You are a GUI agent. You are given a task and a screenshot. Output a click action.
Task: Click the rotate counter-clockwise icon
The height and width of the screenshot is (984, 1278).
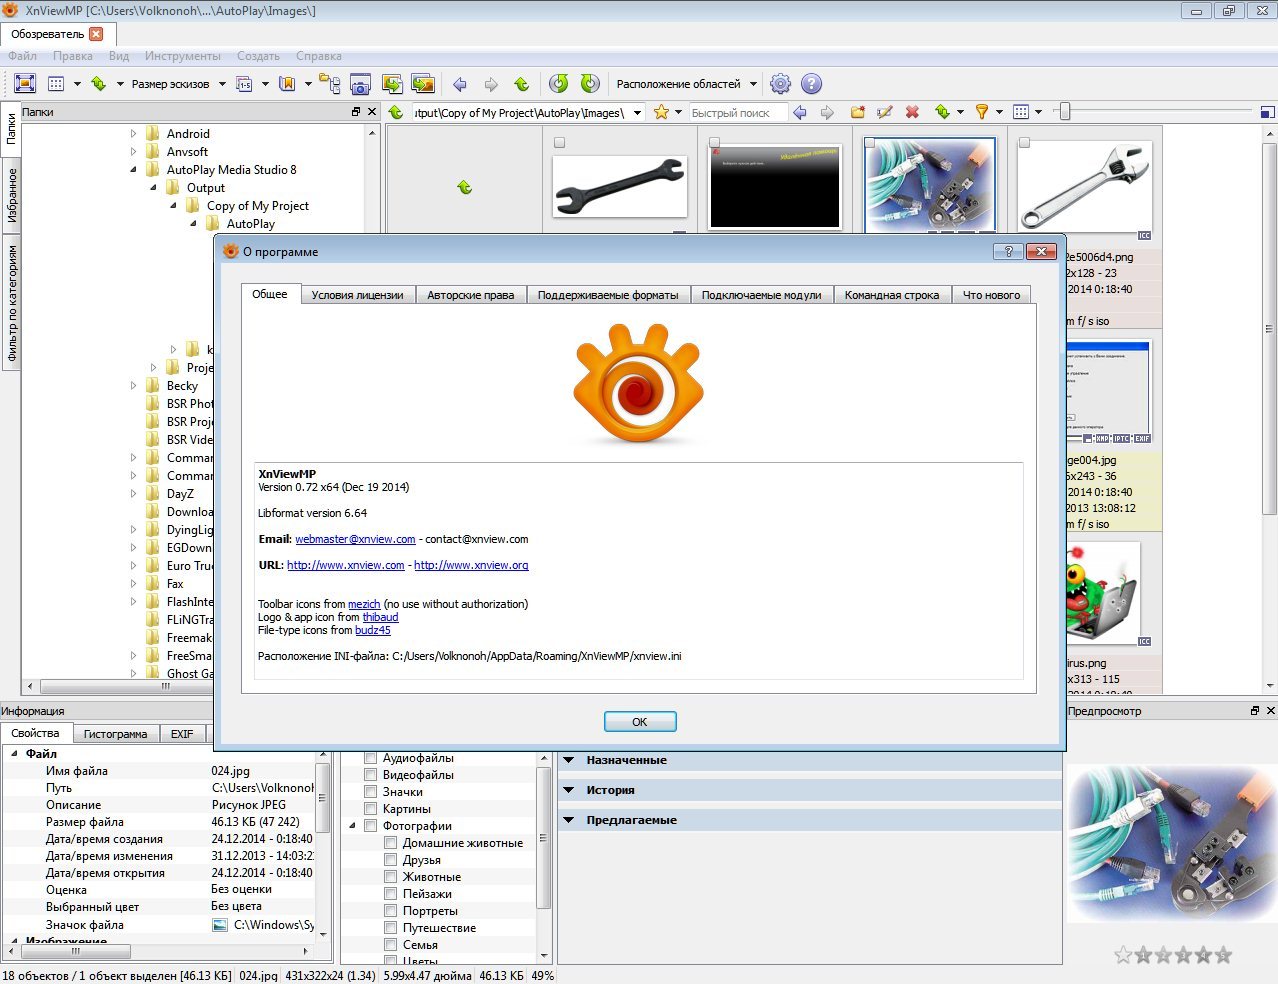pyautogui.click(x=559, y=84)
